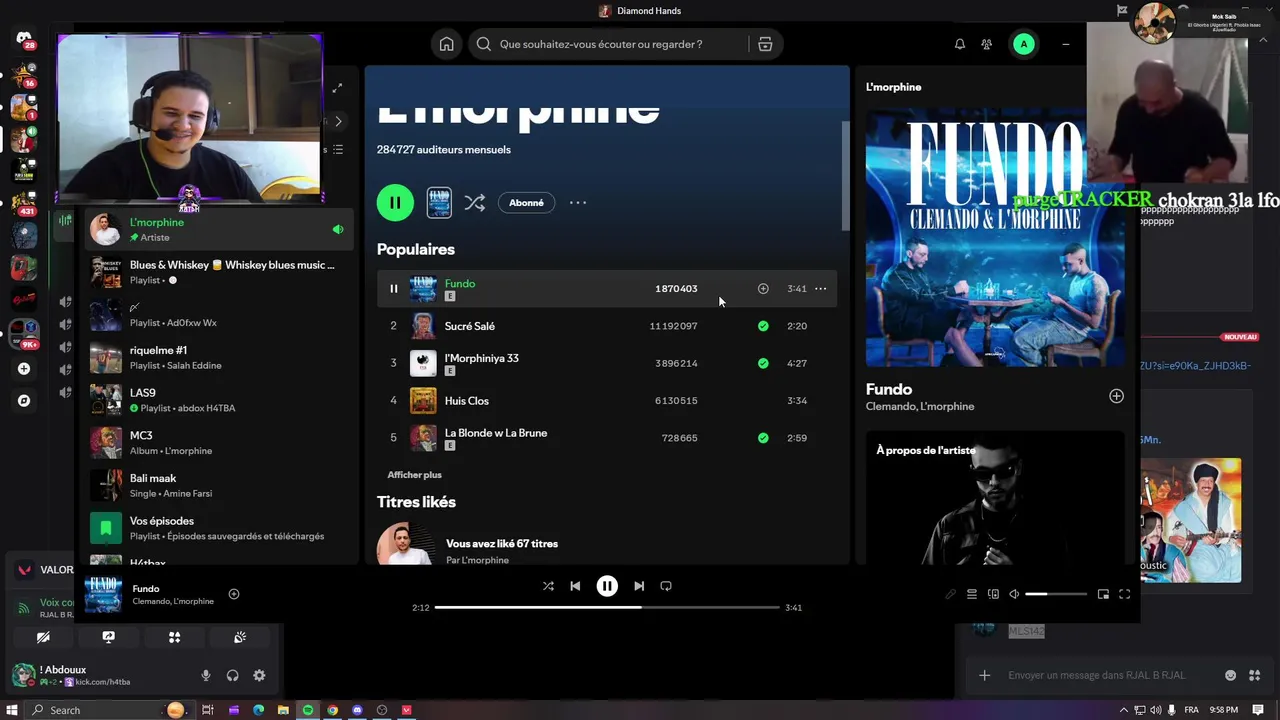The height and width of the screenshot is (720, 1280).
Task: Open L'morphine artist in library list
Action: (219, 230)
